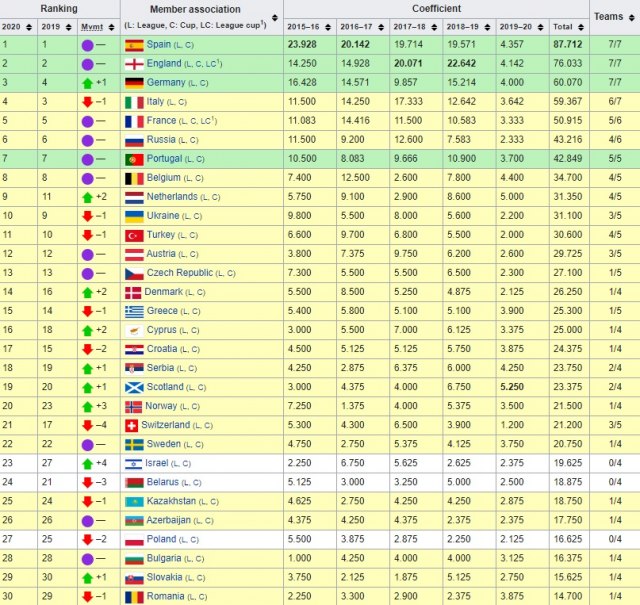Click the France country link
The height and width of the screenshot is (605, 640).
point(162,121)
